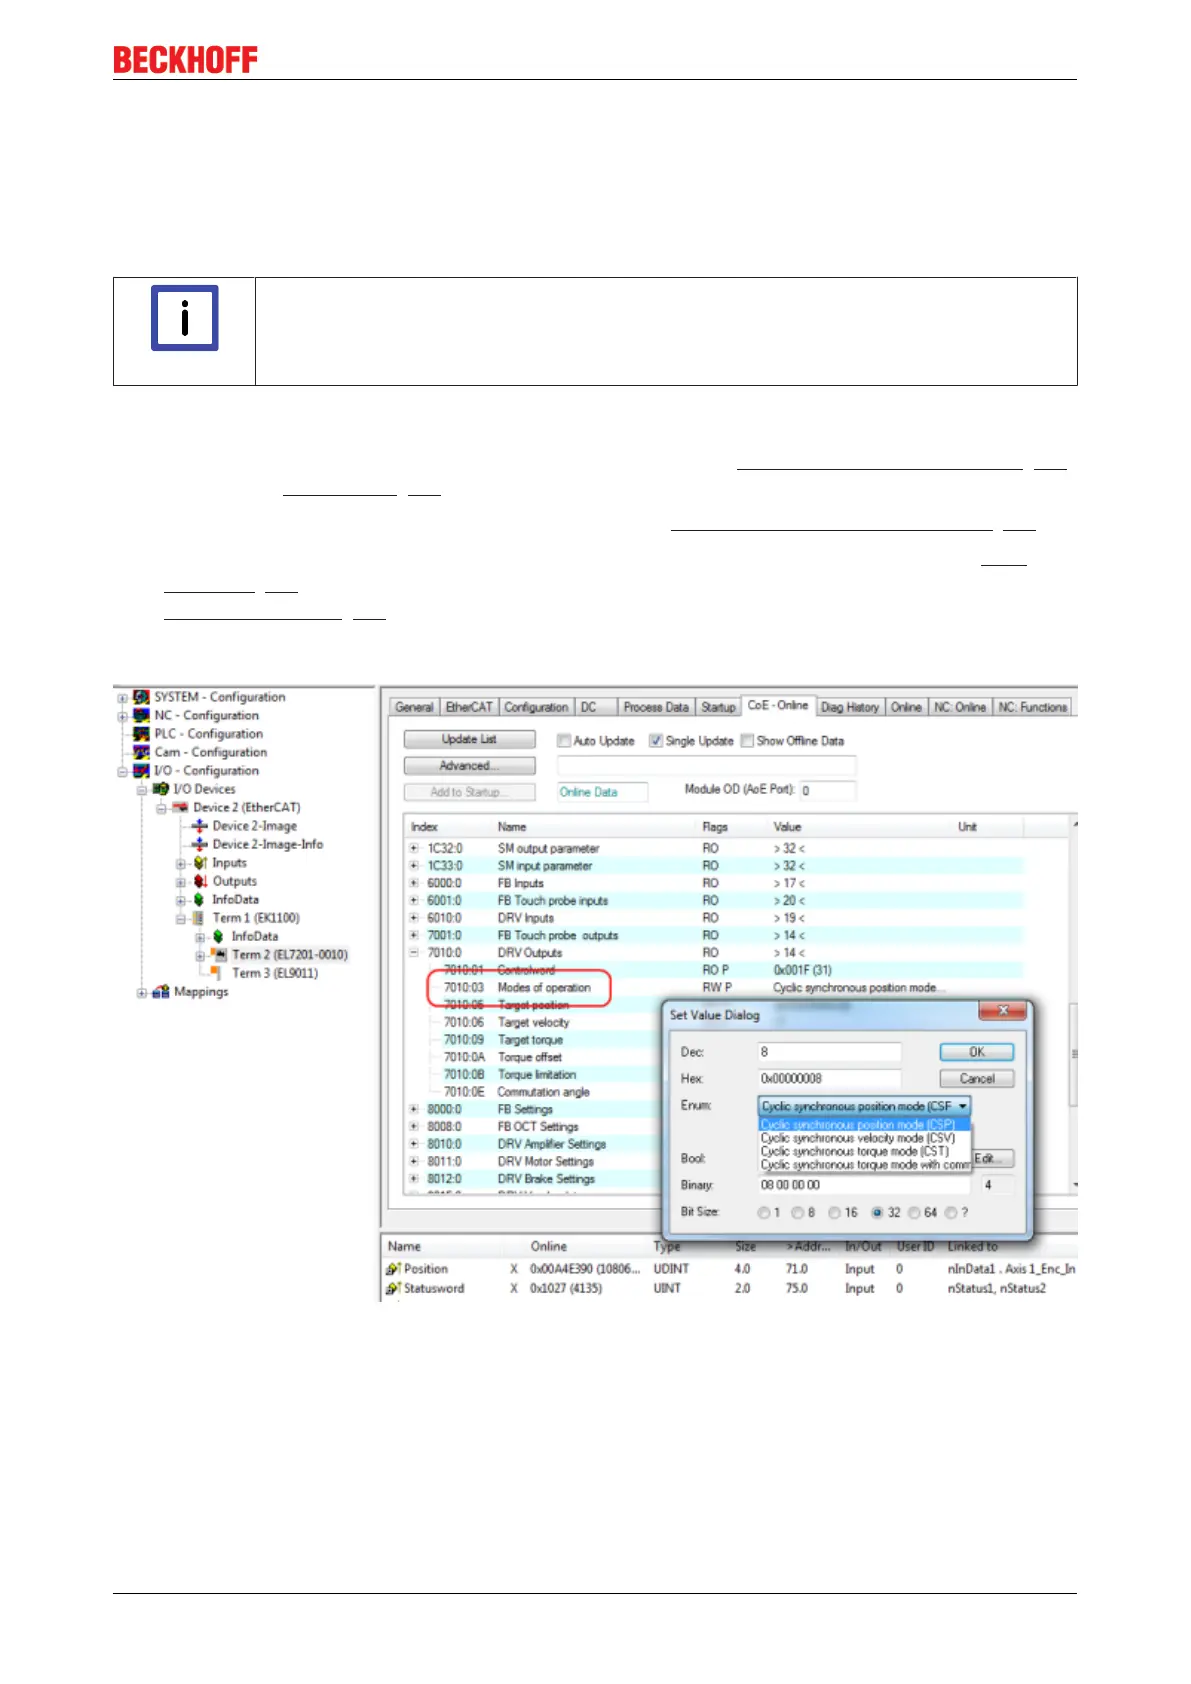Select Bit Size ? radio button
This screenshot has height=1684, width=1191.
(x=951, y=1213)
